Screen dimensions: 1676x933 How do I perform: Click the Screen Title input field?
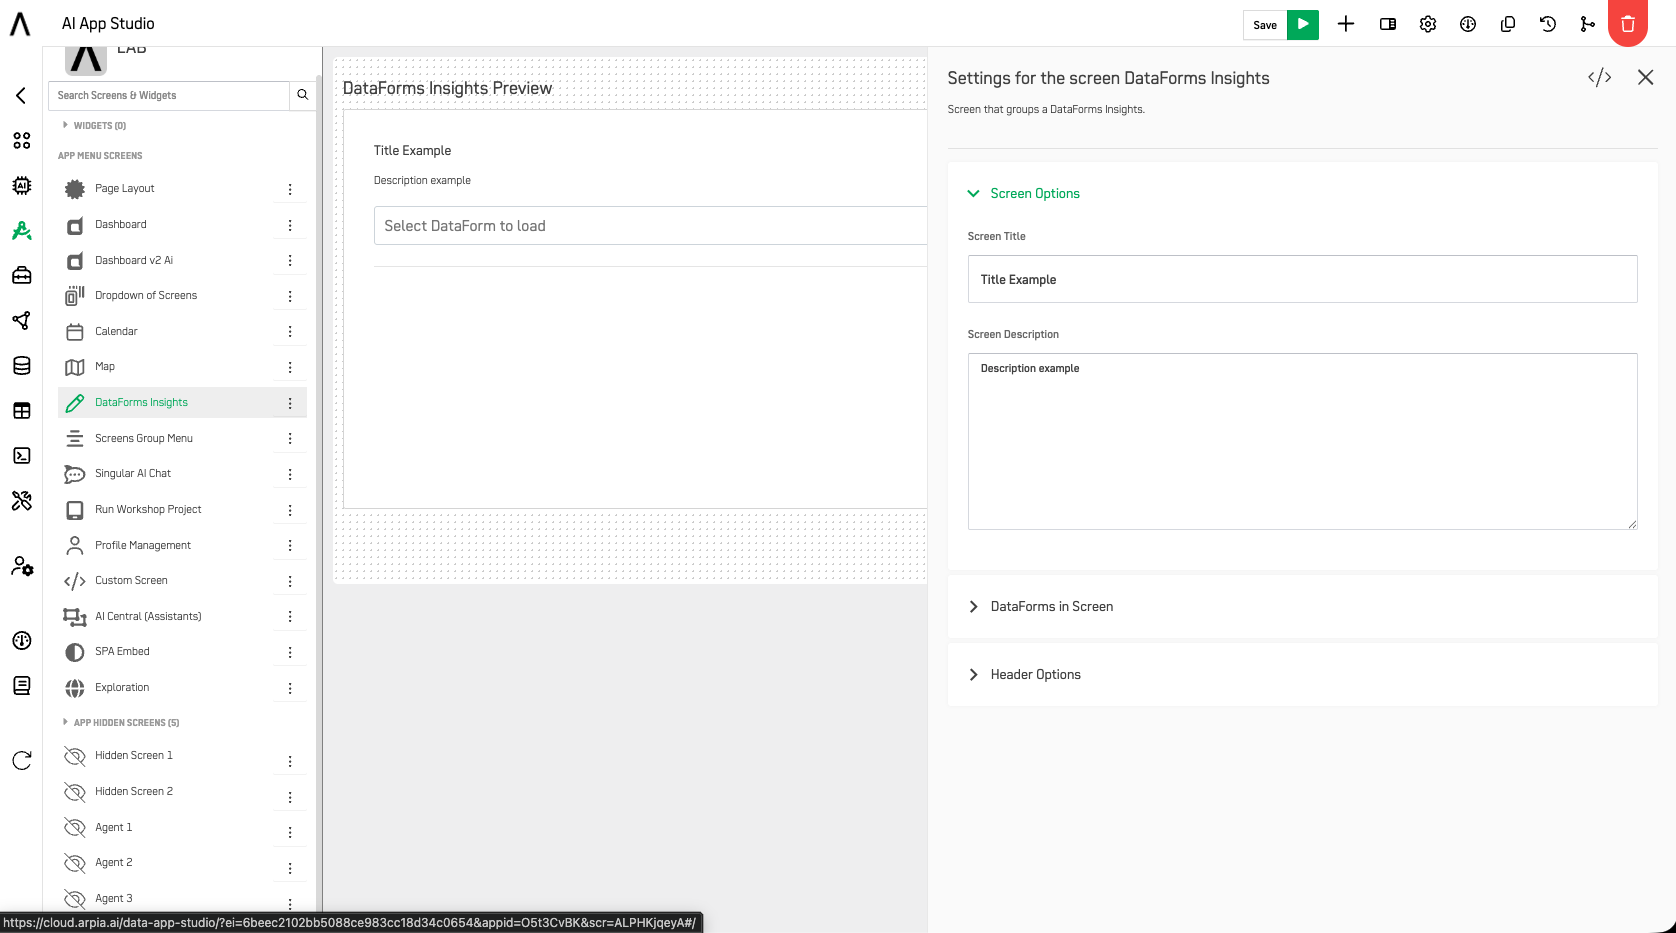(1302, 279)
